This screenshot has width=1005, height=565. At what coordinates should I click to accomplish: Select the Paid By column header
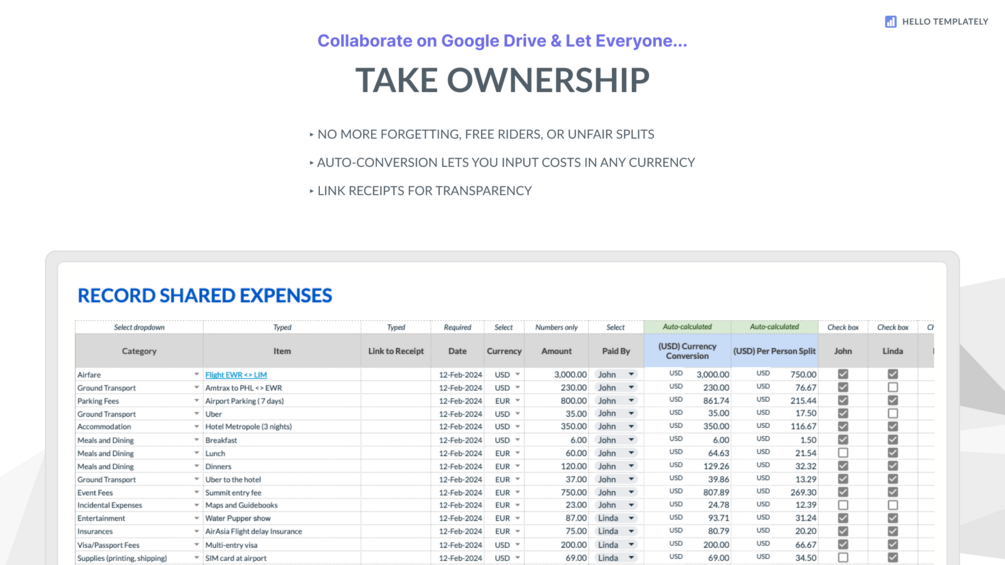[x=616, y=351]
